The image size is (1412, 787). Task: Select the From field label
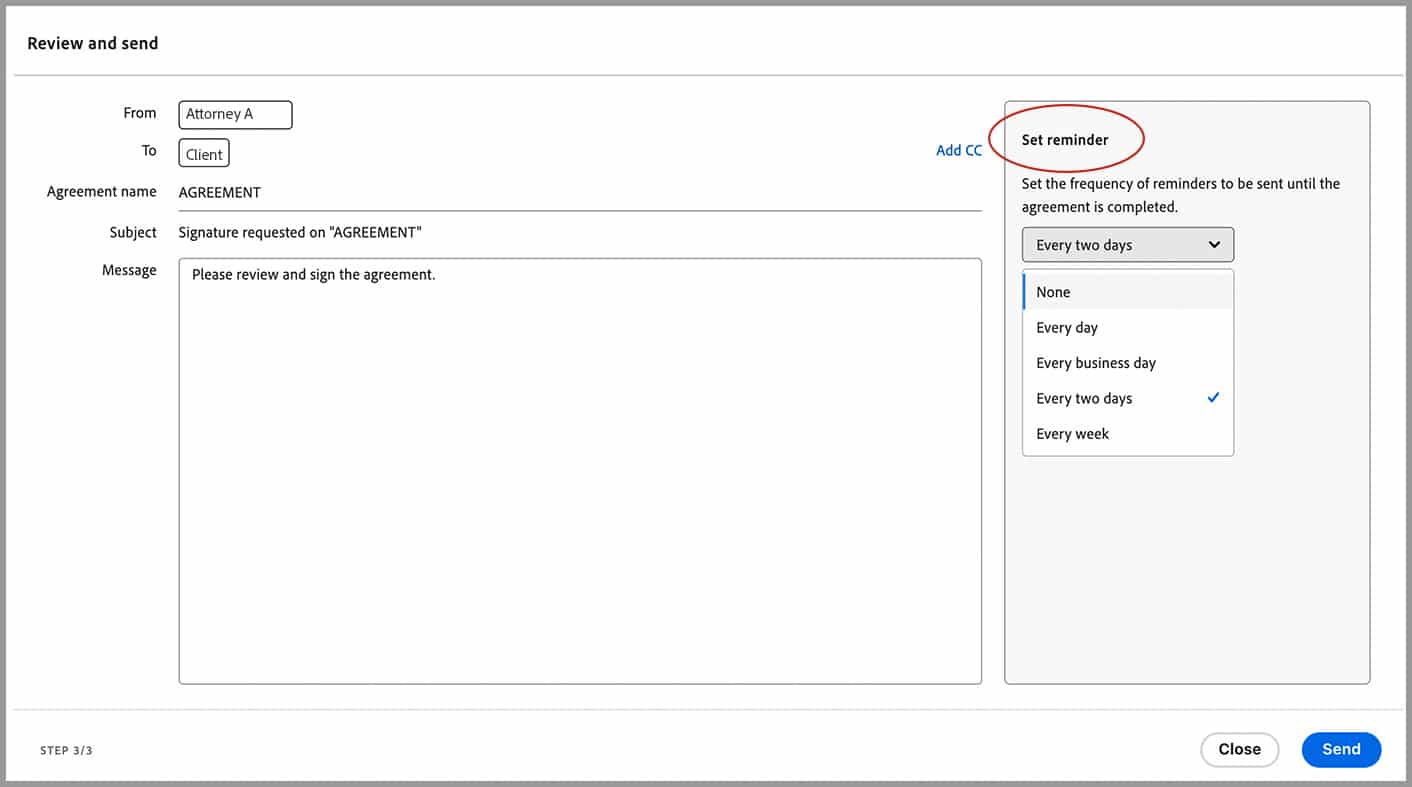coord(140,112)
